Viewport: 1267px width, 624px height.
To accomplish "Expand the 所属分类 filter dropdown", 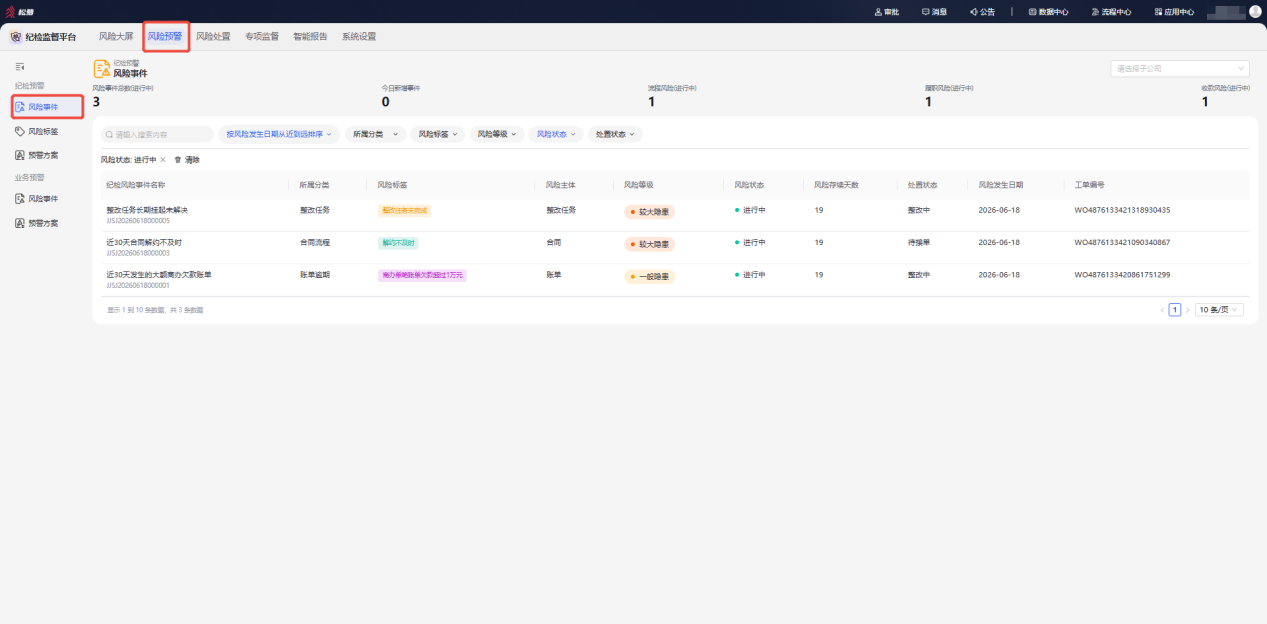I will click(375, 134).
